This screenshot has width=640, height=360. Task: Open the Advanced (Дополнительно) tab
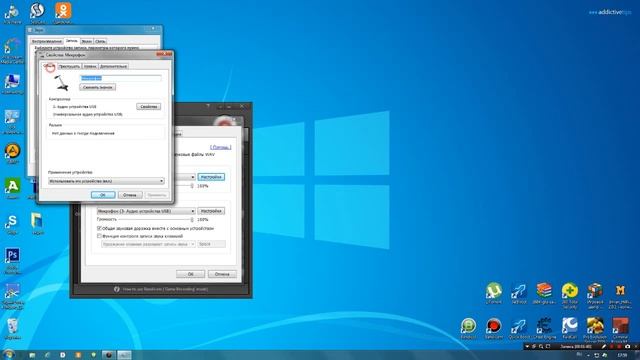point(113,66)
